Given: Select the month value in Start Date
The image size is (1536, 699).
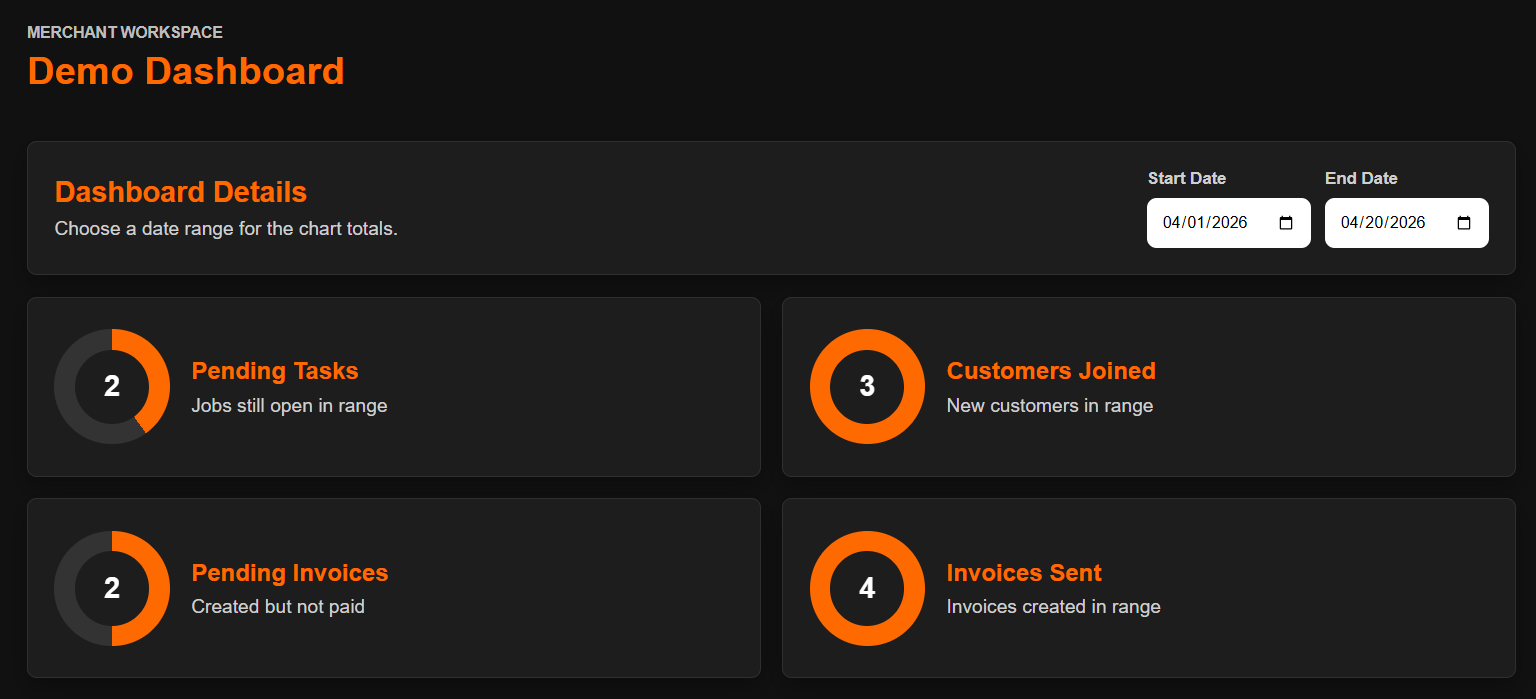Looking at the screenshot, I should (x=1174, y=223).
